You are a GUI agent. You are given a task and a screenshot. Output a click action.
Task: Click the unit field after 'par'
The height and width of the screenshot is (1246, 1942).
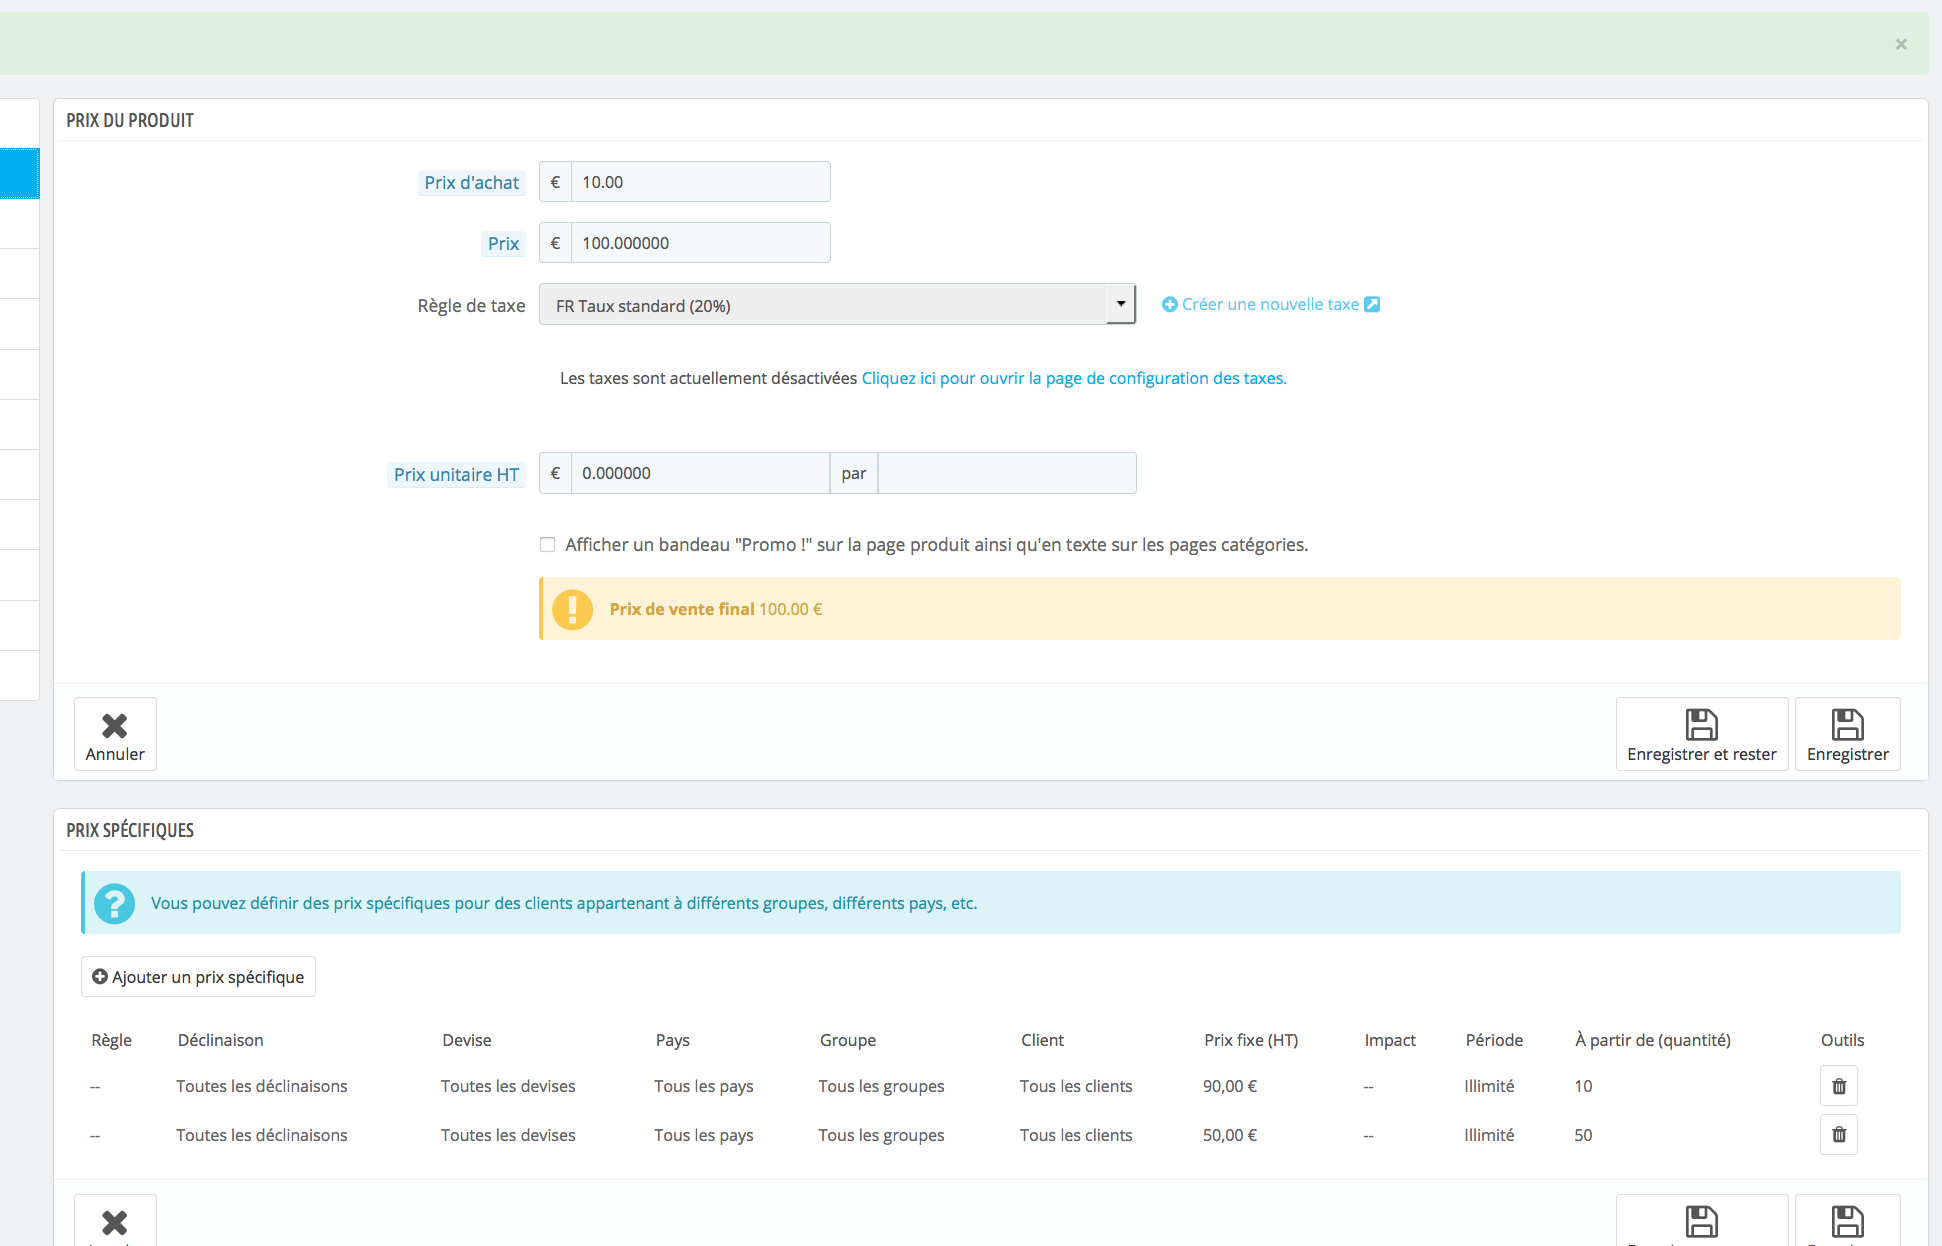click(1006, 473)
